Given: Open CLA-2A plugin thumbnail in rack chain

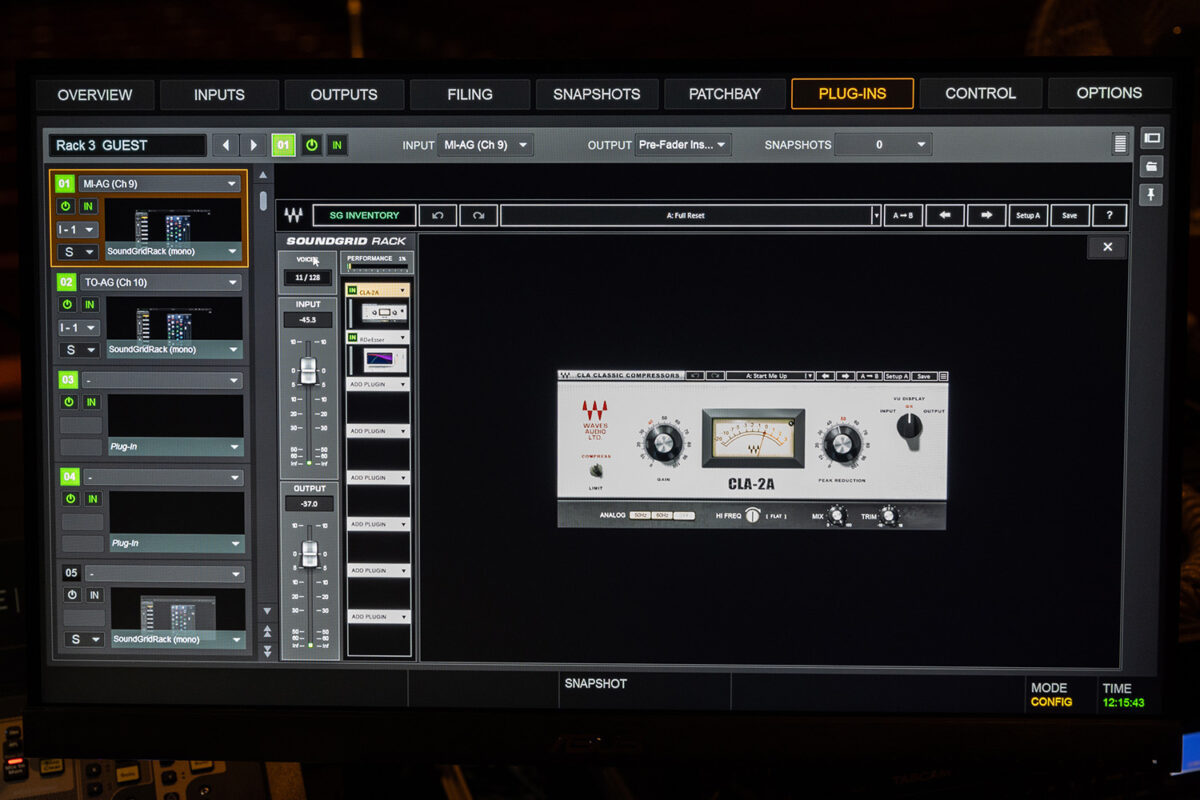Looking at the screenshot, I should point(384,312).
